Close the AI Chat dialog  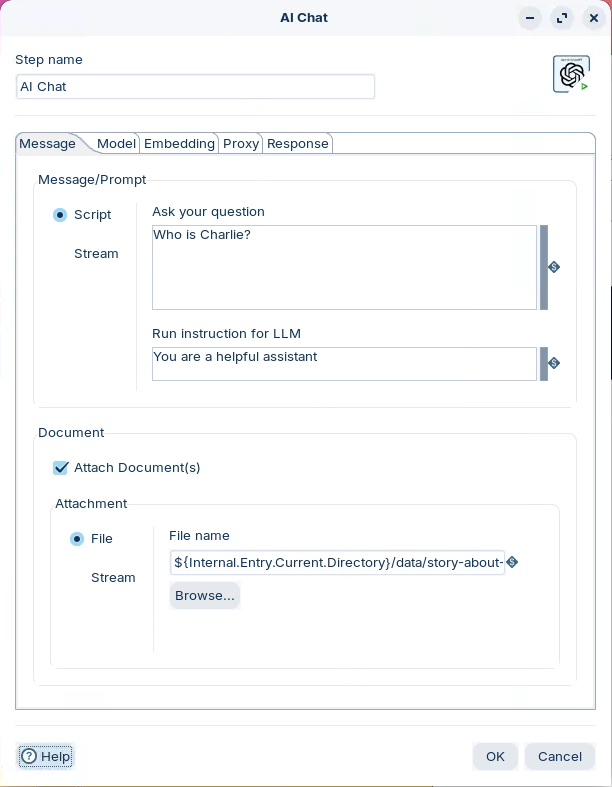click(593, 18)
